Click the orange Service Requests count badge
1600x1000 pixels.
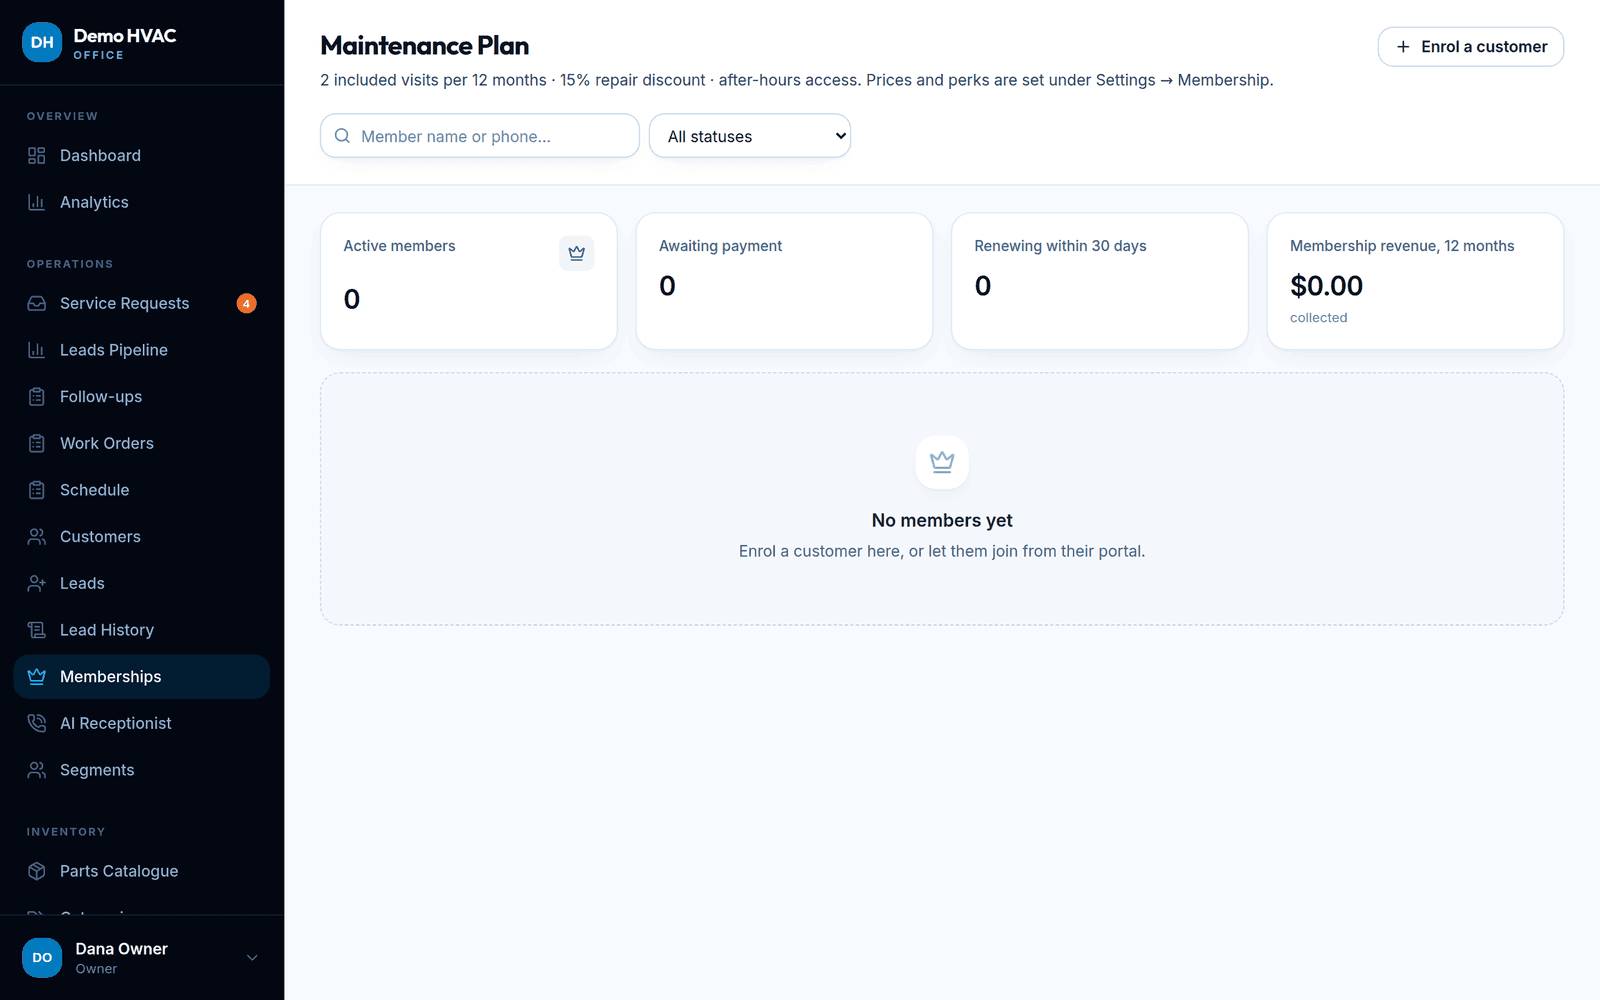[246, 303]
